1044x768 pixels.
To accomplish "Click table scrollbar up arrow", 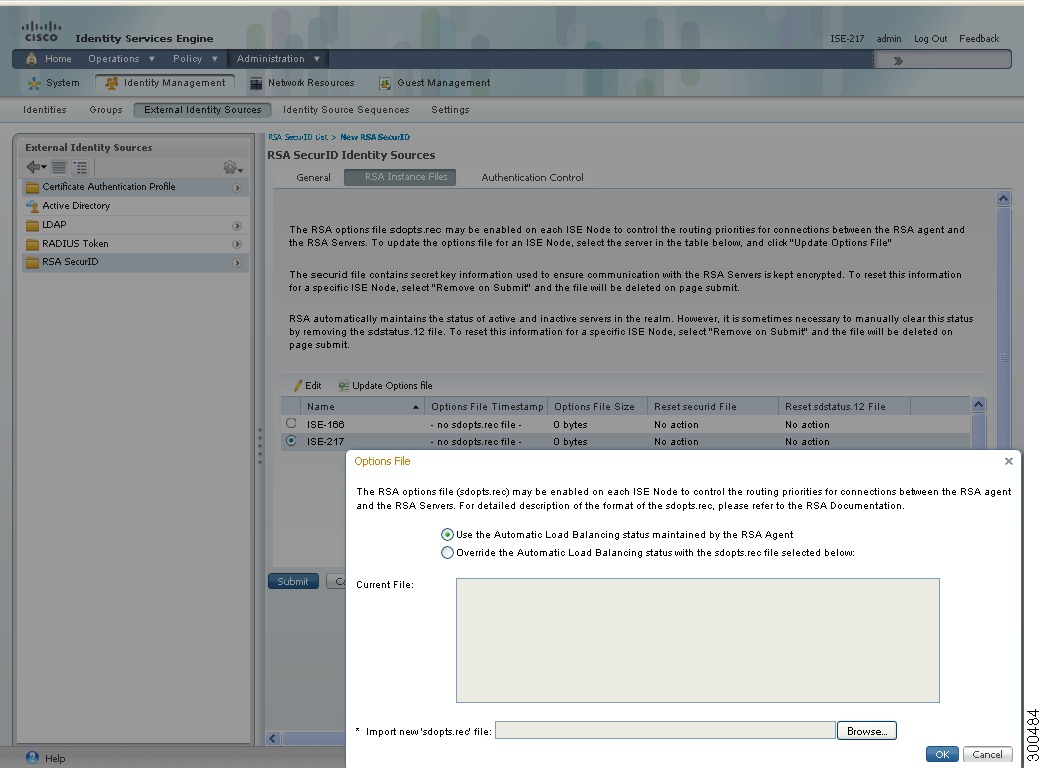I will click(x=978, y=404).
